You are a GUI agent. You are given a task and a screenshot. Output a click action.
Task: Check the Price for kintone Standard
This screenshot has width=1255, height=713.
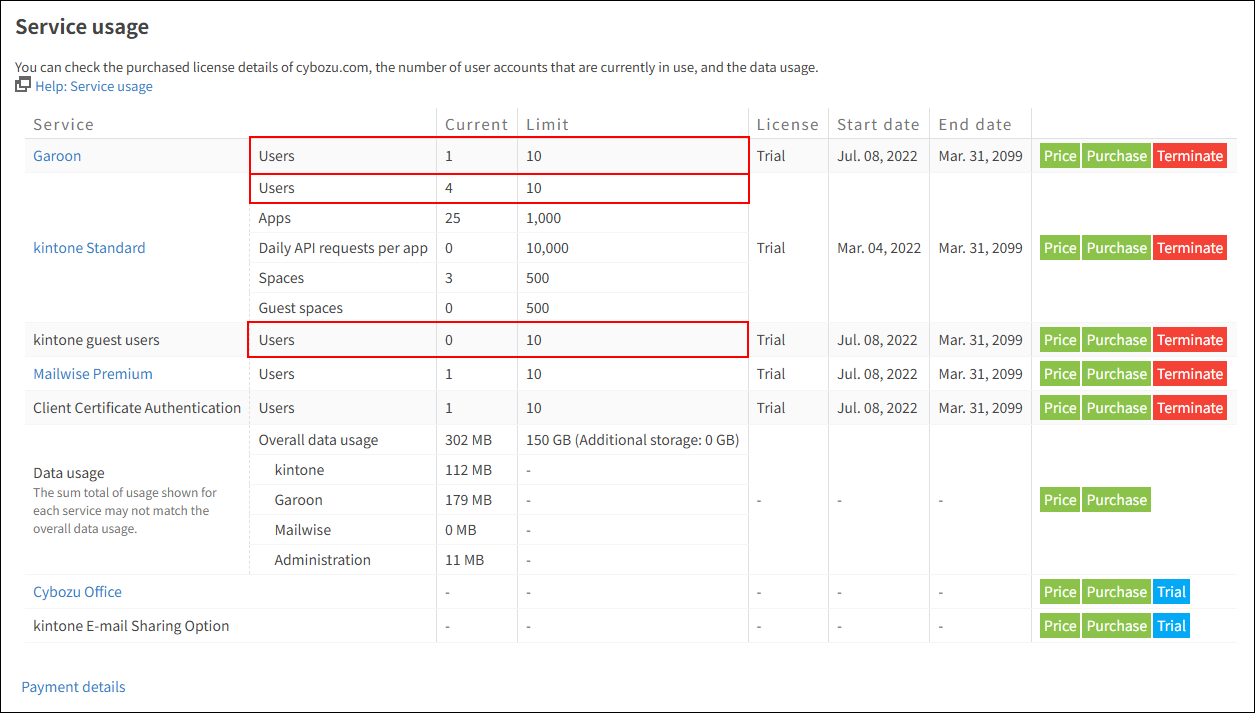1059,247
